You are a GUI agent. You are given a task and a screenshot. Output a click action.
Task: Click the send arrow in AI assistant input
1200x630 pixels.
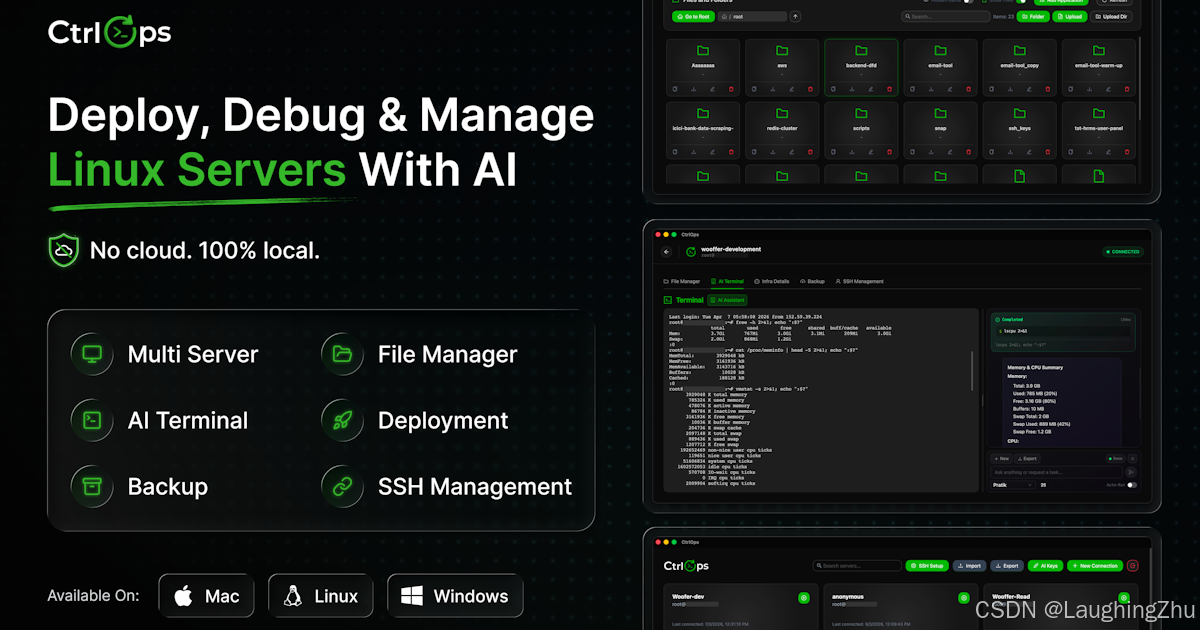(1131, 472)
